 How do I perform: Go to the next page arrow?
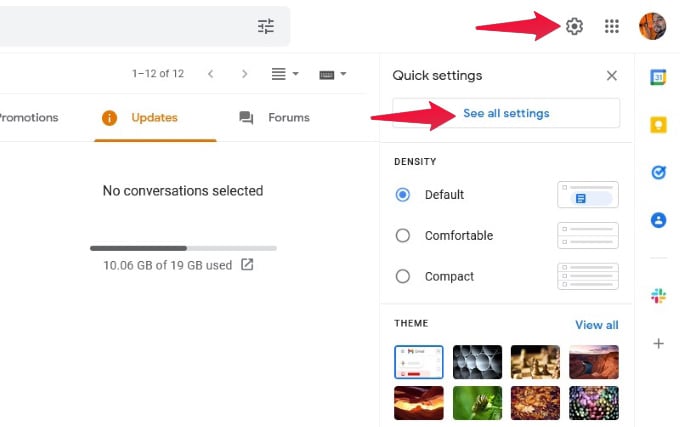tap(245, 74)
